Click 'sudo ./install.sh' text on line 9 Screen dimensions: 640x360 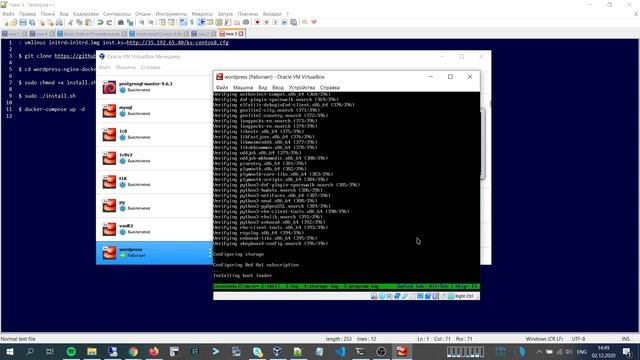click(50, 96)
